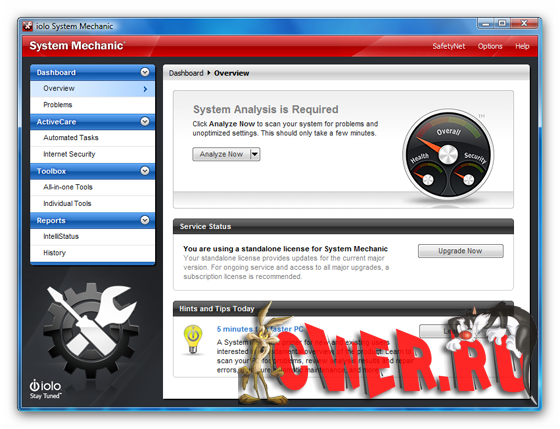The height and width of the screenshot is (429, 560).
Task: Open IntelliStatus report
Action: tap(93, 236)
